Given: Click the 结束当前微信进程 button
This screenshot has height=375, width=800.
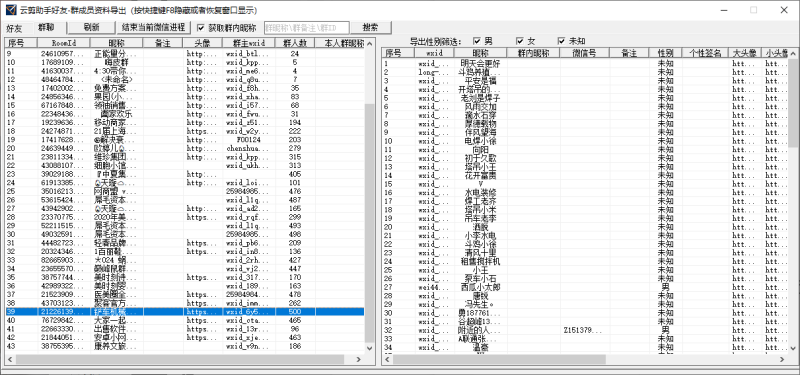Looking at the screenshot, I should (154, 27).
